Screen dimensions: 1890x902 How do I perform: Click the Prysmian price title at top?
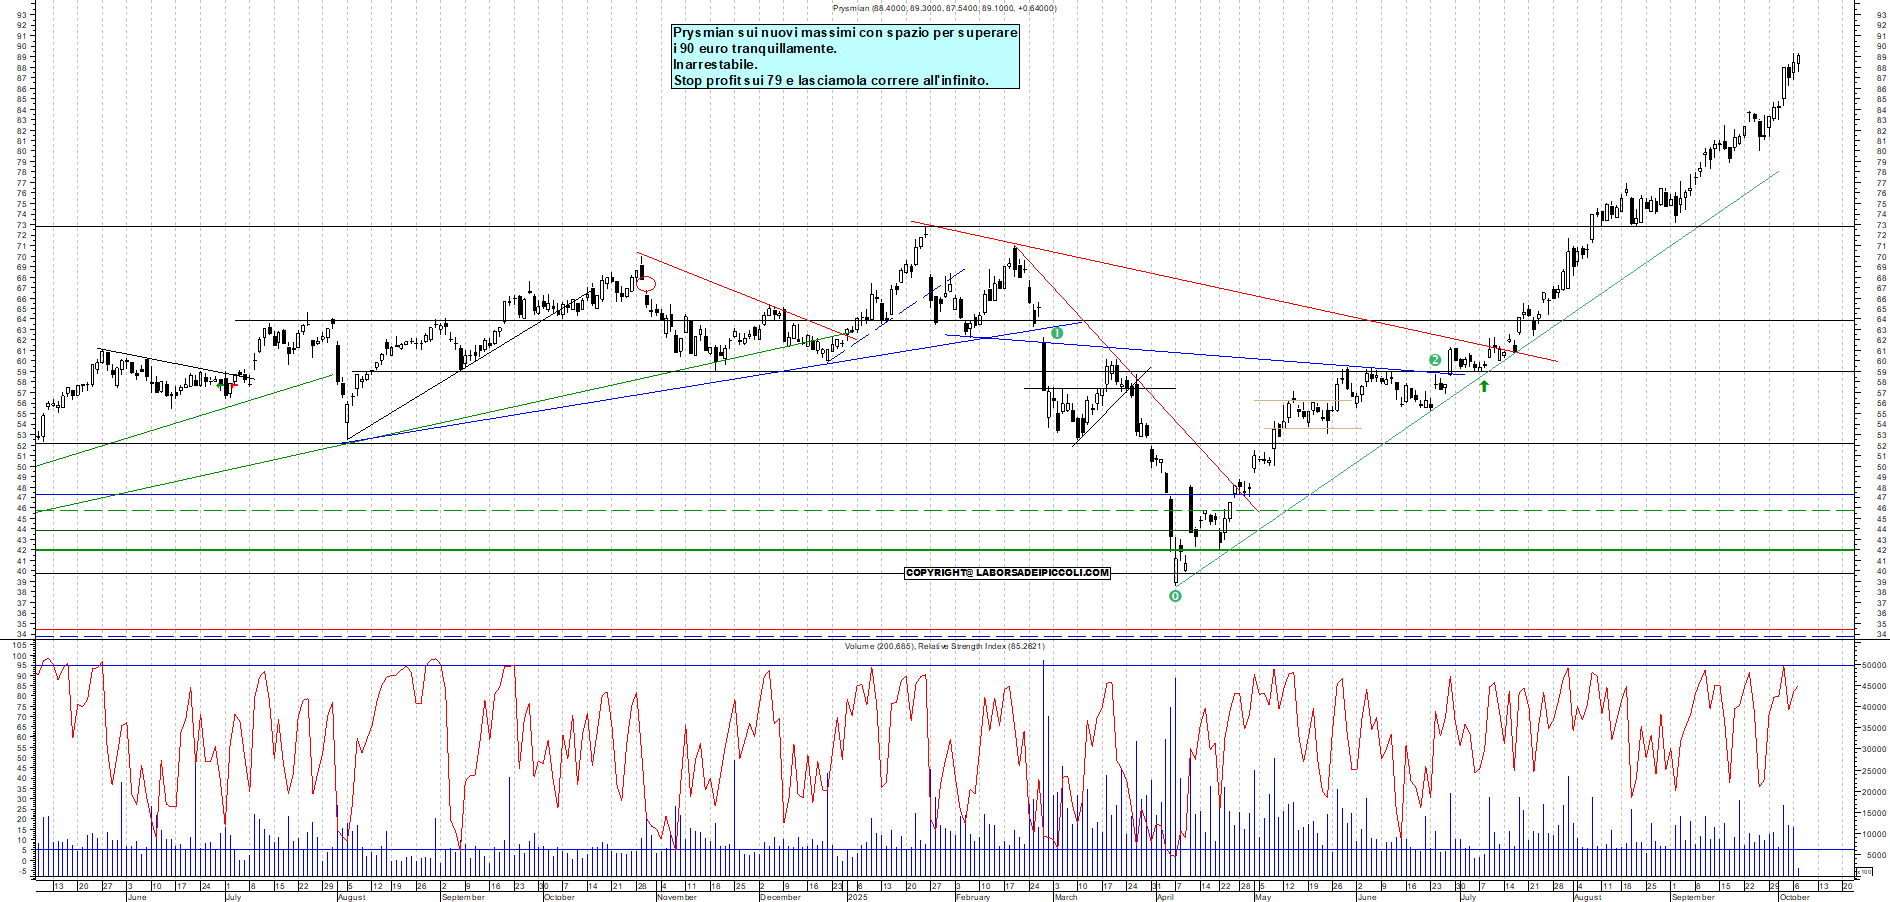pos(944,8)
